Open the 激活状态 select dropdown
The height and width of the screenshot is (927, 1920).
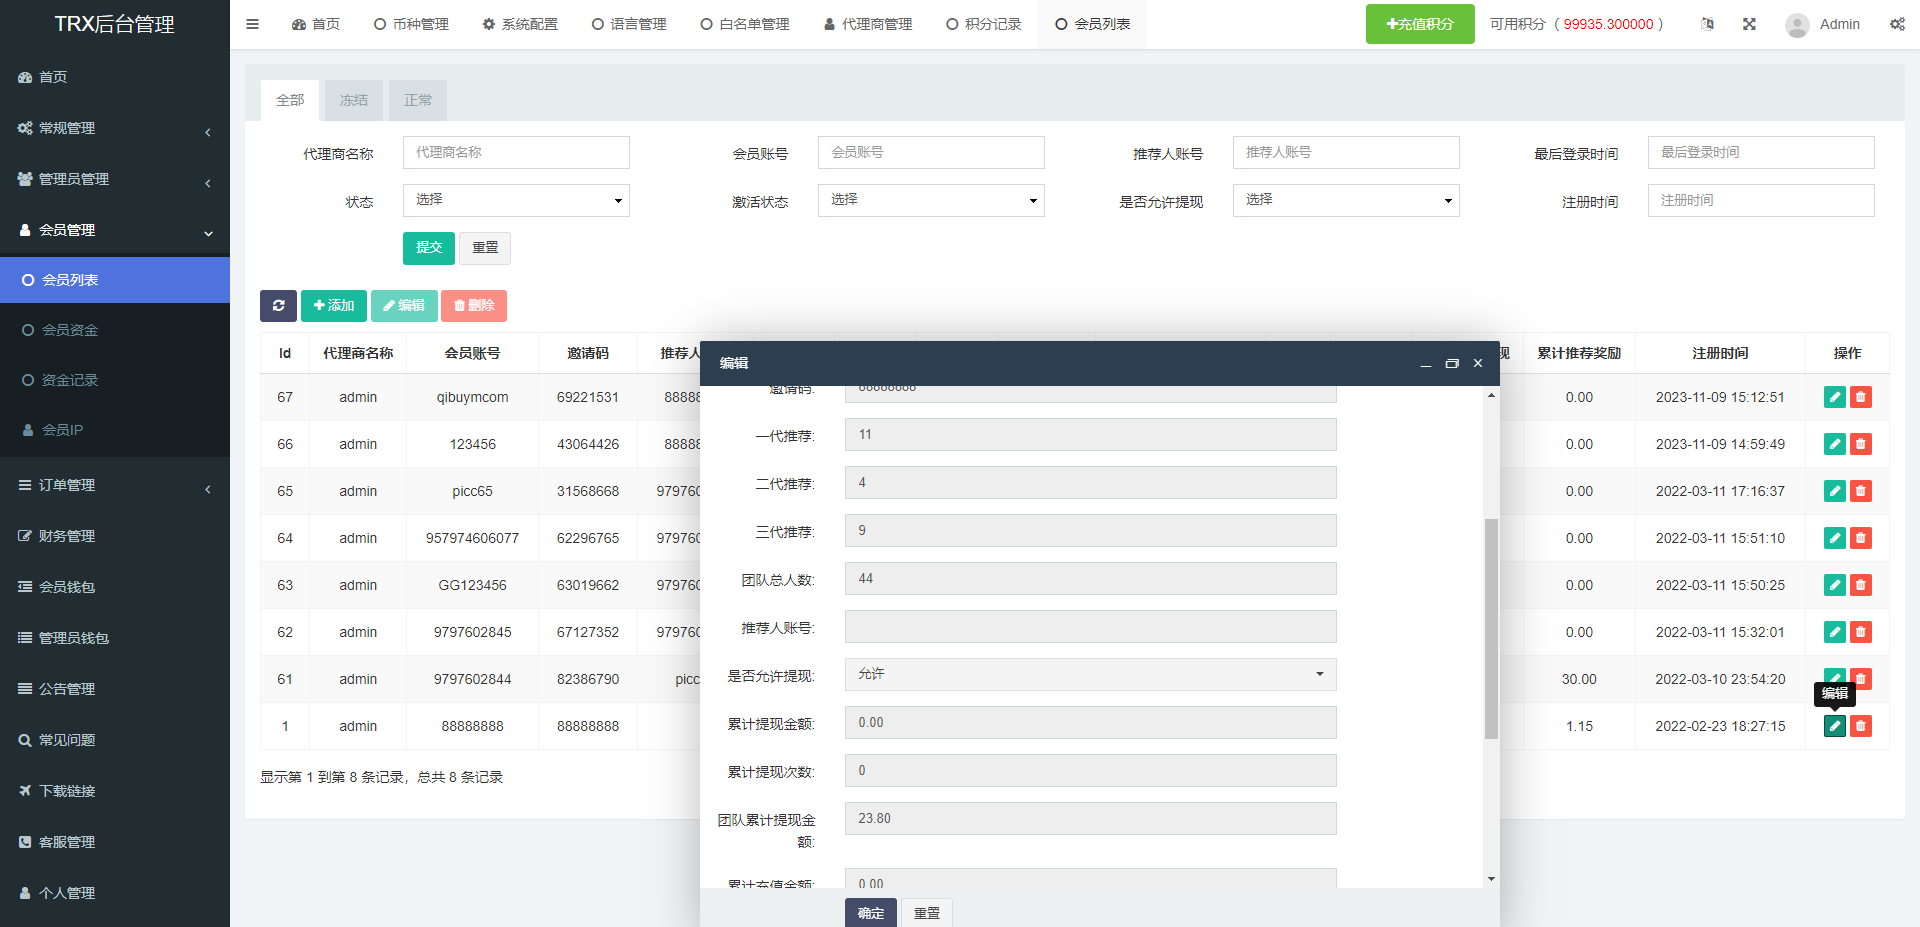coord(930,200)
